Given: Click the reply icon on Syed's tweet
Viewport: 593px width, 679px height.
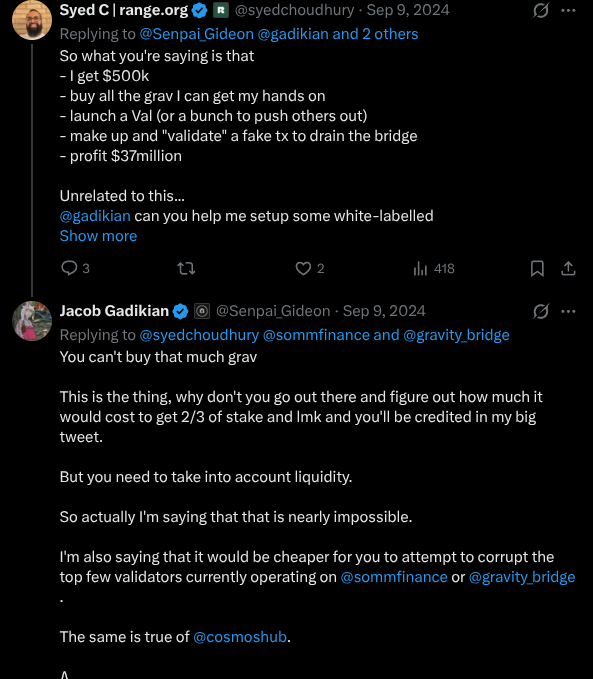Looking at the screenshot, I should pos(69,268).
